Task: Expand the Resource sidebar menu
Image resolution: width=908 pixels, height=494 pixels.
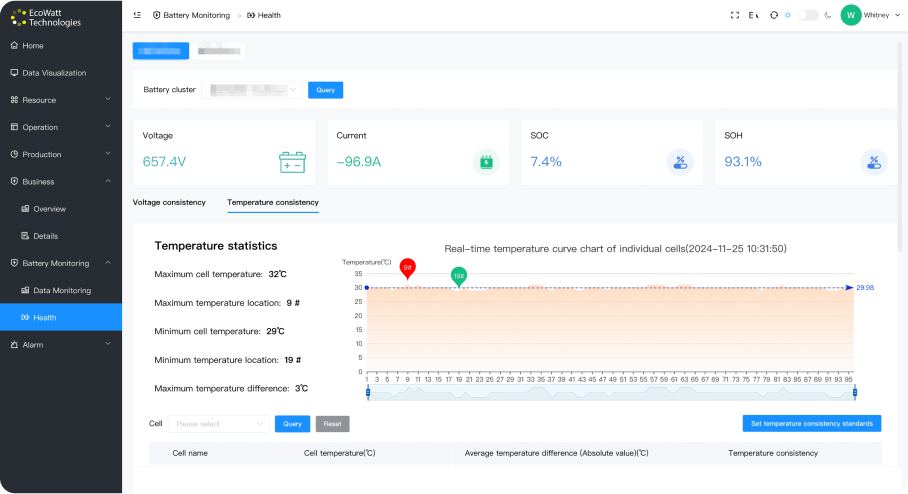Action: (x=60, y=100)
